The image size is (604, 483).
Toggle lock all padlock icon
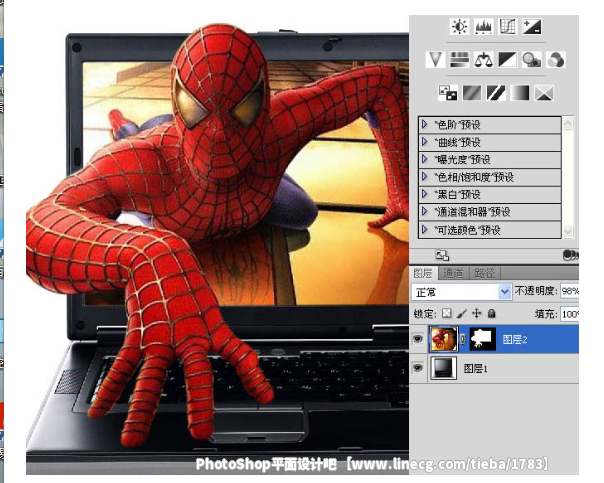[x=491, y=313]
